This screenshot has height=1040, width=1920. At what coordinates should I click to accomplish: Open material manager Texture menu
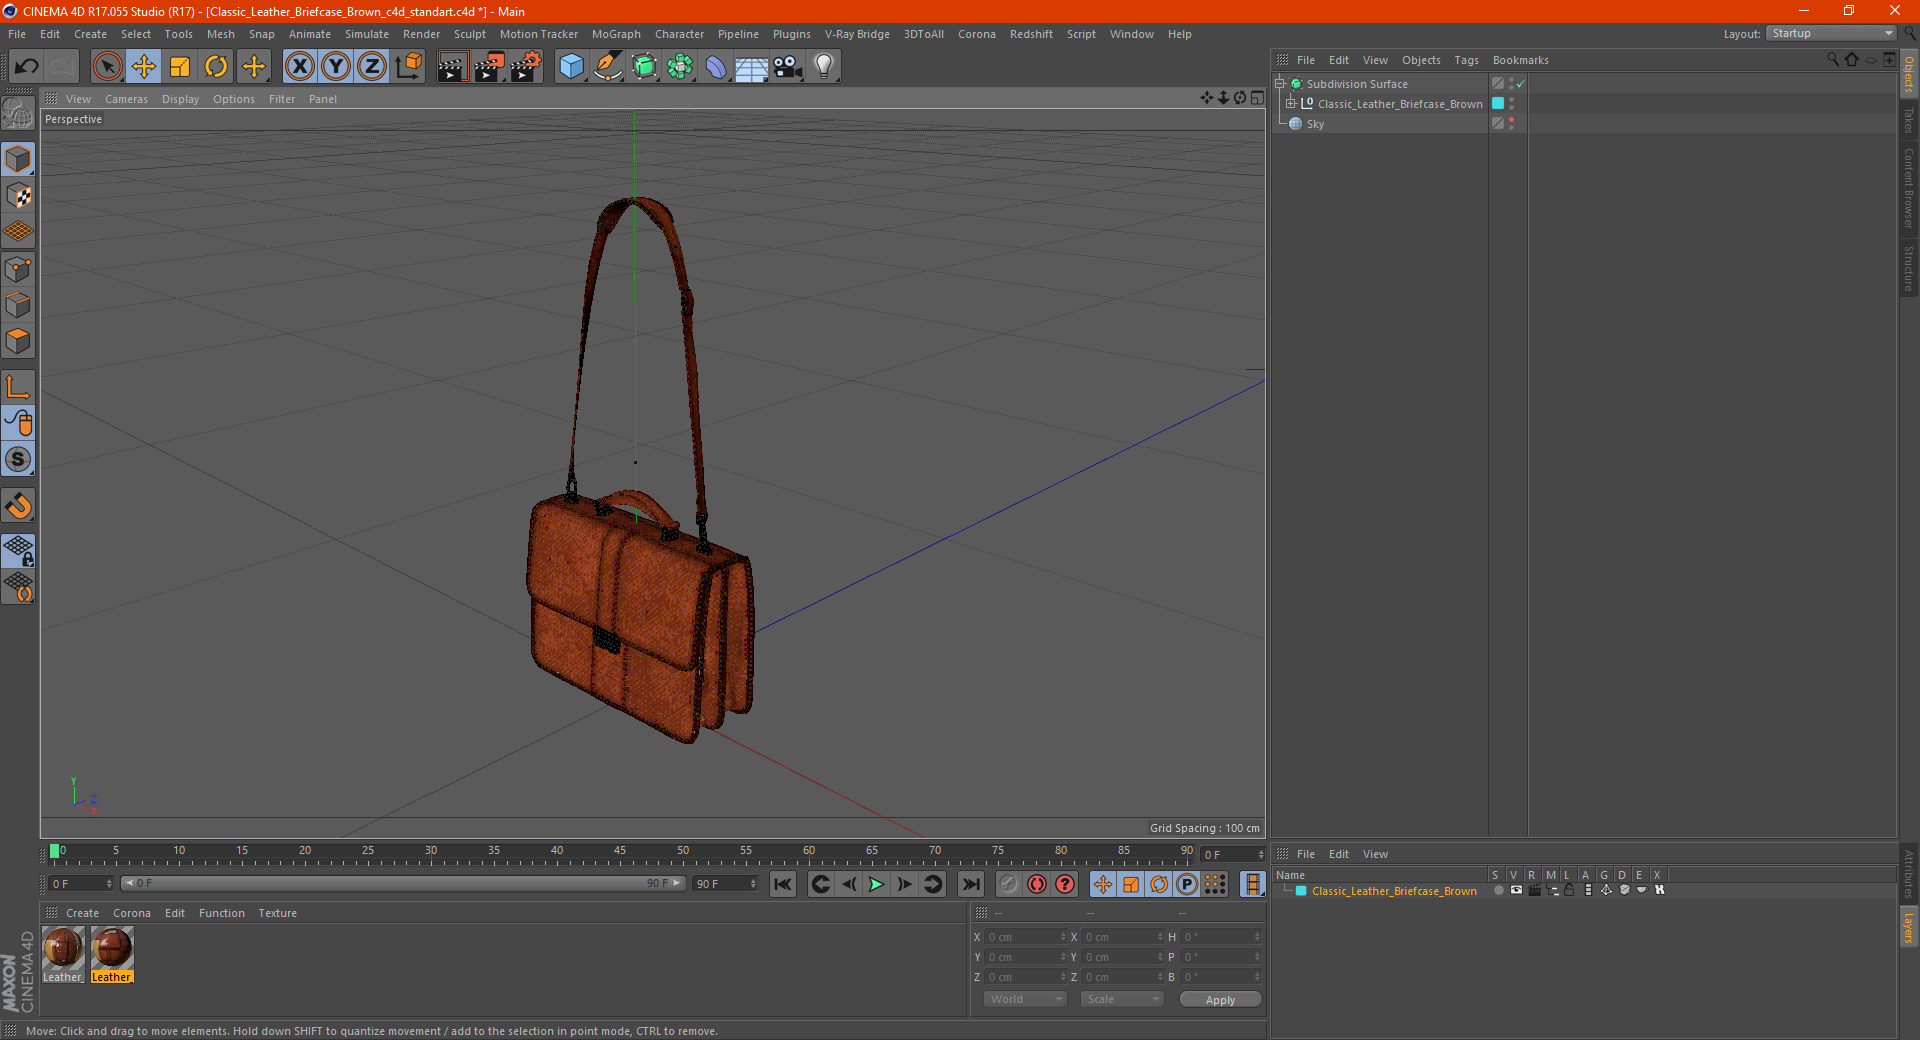277,913
